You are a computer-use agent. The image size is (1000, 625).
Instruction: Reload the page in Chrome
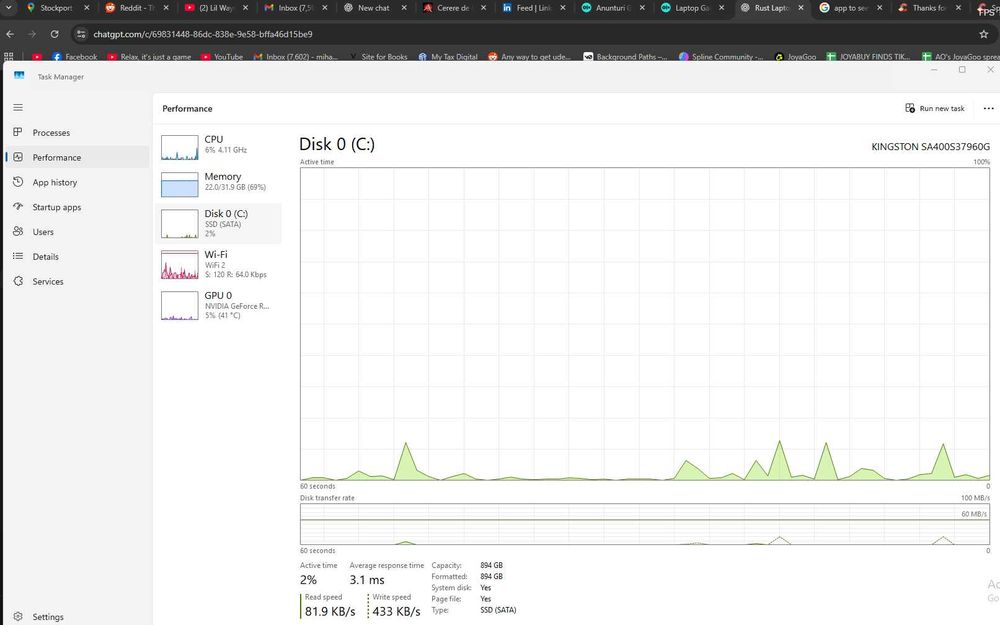pyautogui.click(x=55, y=34)
